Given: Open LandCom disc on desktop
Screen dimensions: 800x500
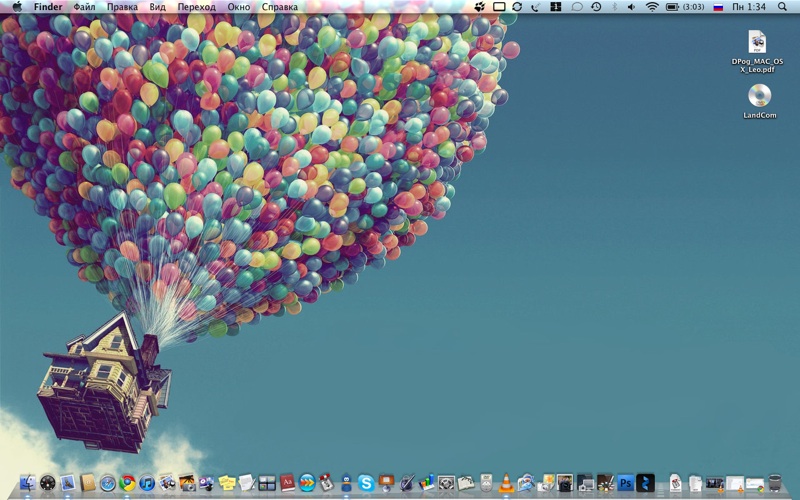Looking at the screenshot, I should point(760,101).
